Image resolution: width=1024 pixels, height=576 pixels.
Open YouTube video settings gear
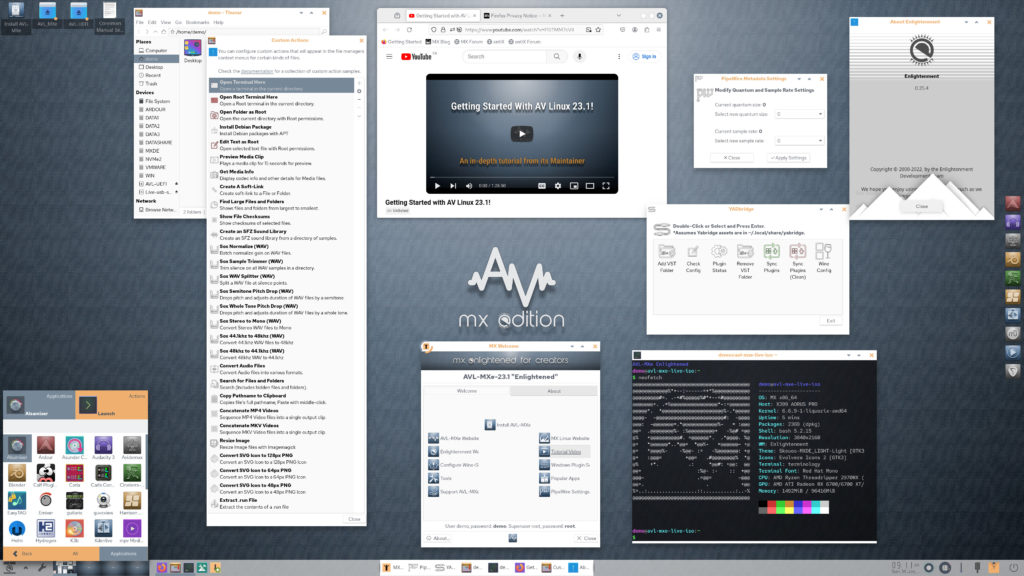558,186
